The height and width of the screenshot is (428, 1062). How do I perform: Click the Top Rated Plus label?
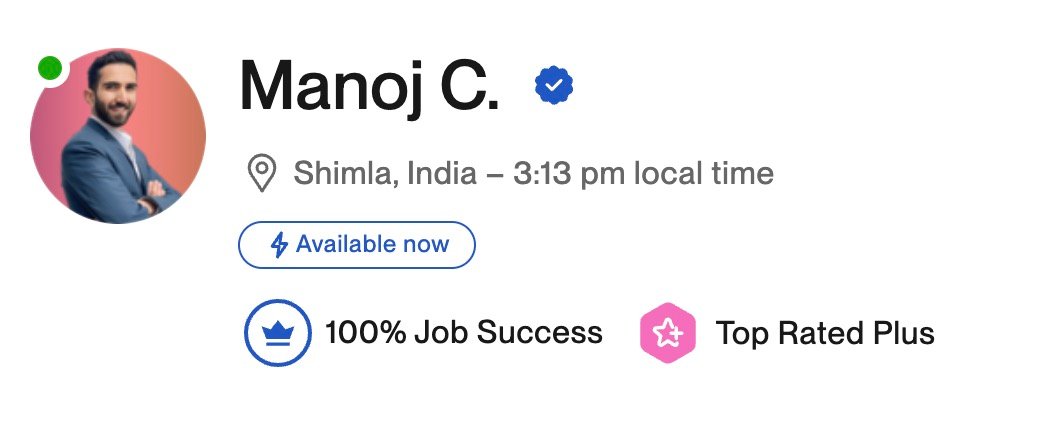825,333
